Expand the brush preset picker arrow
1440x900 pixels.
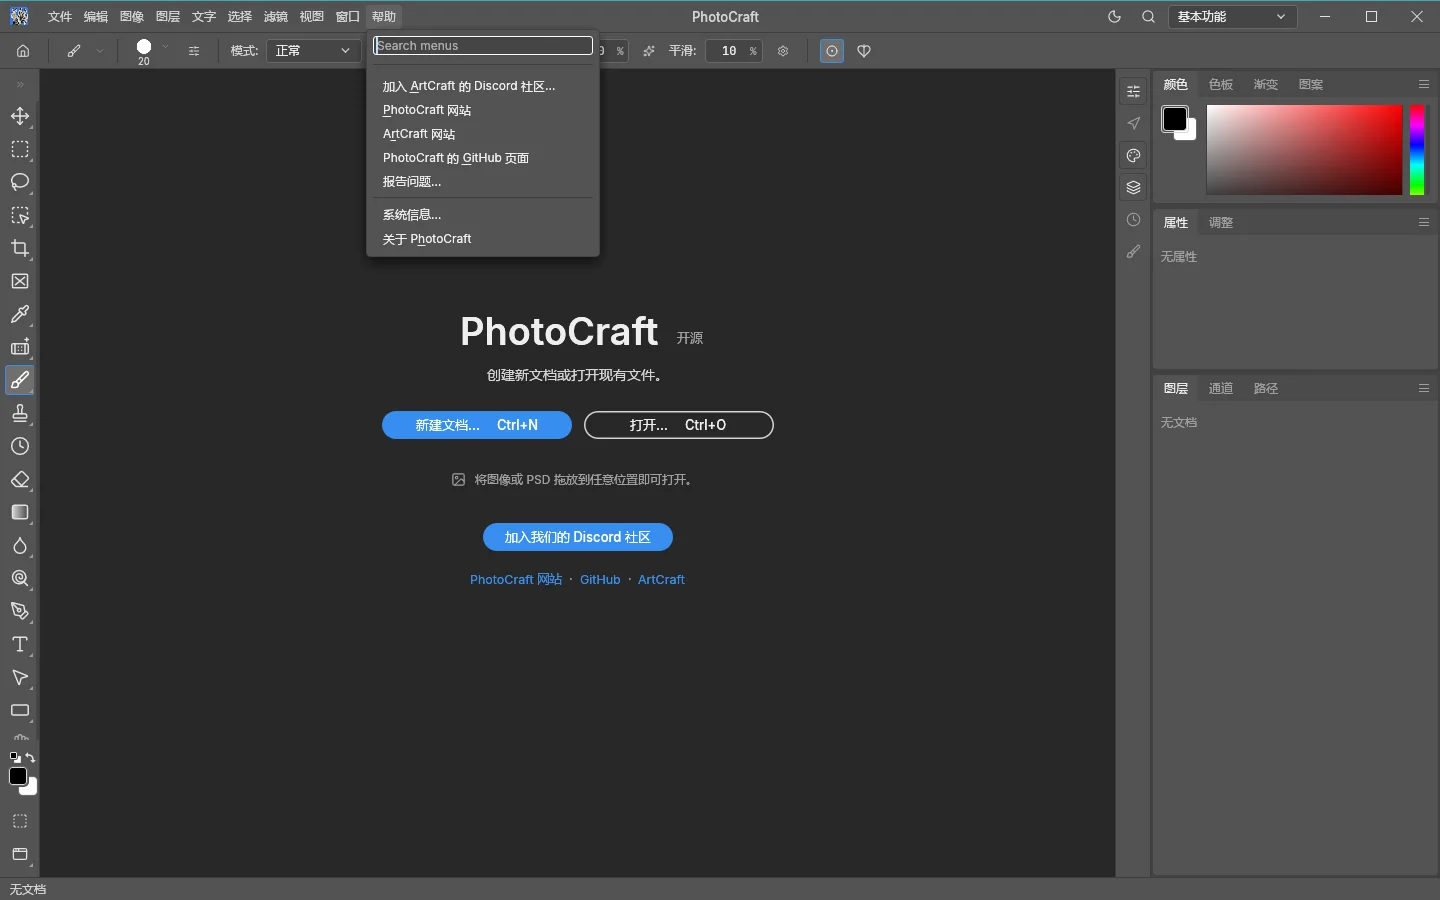[x=165, y=47]
